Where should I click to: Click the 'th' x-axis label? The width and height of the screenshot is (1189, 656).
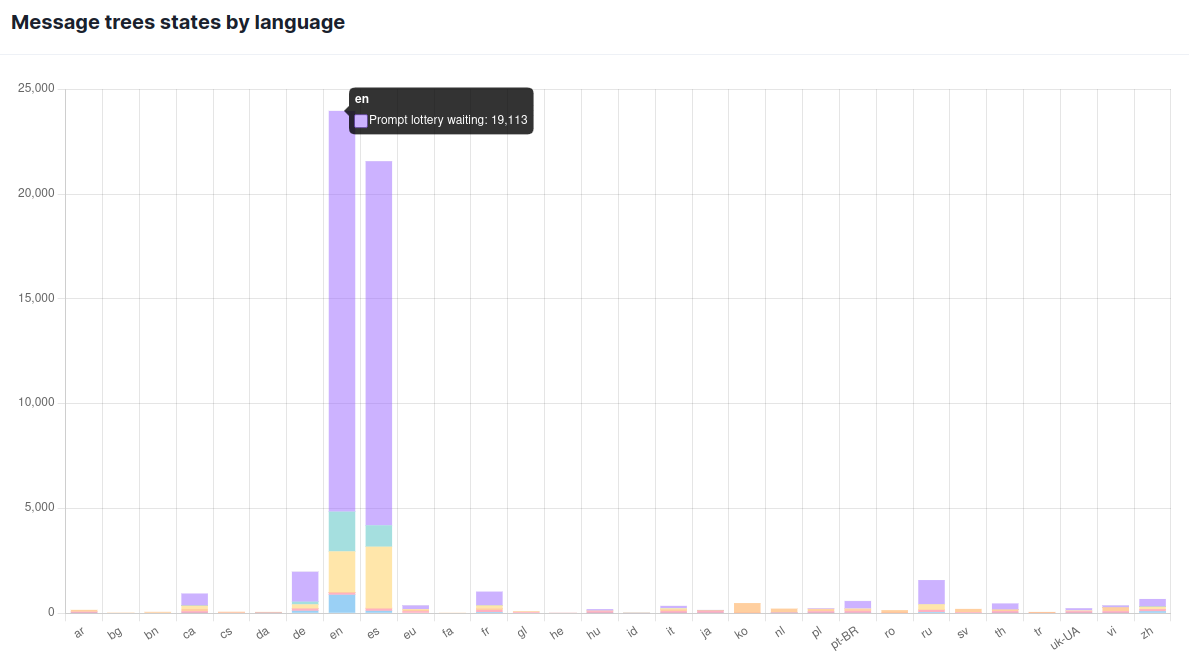pyautogui.click(x=1001, y=632)
